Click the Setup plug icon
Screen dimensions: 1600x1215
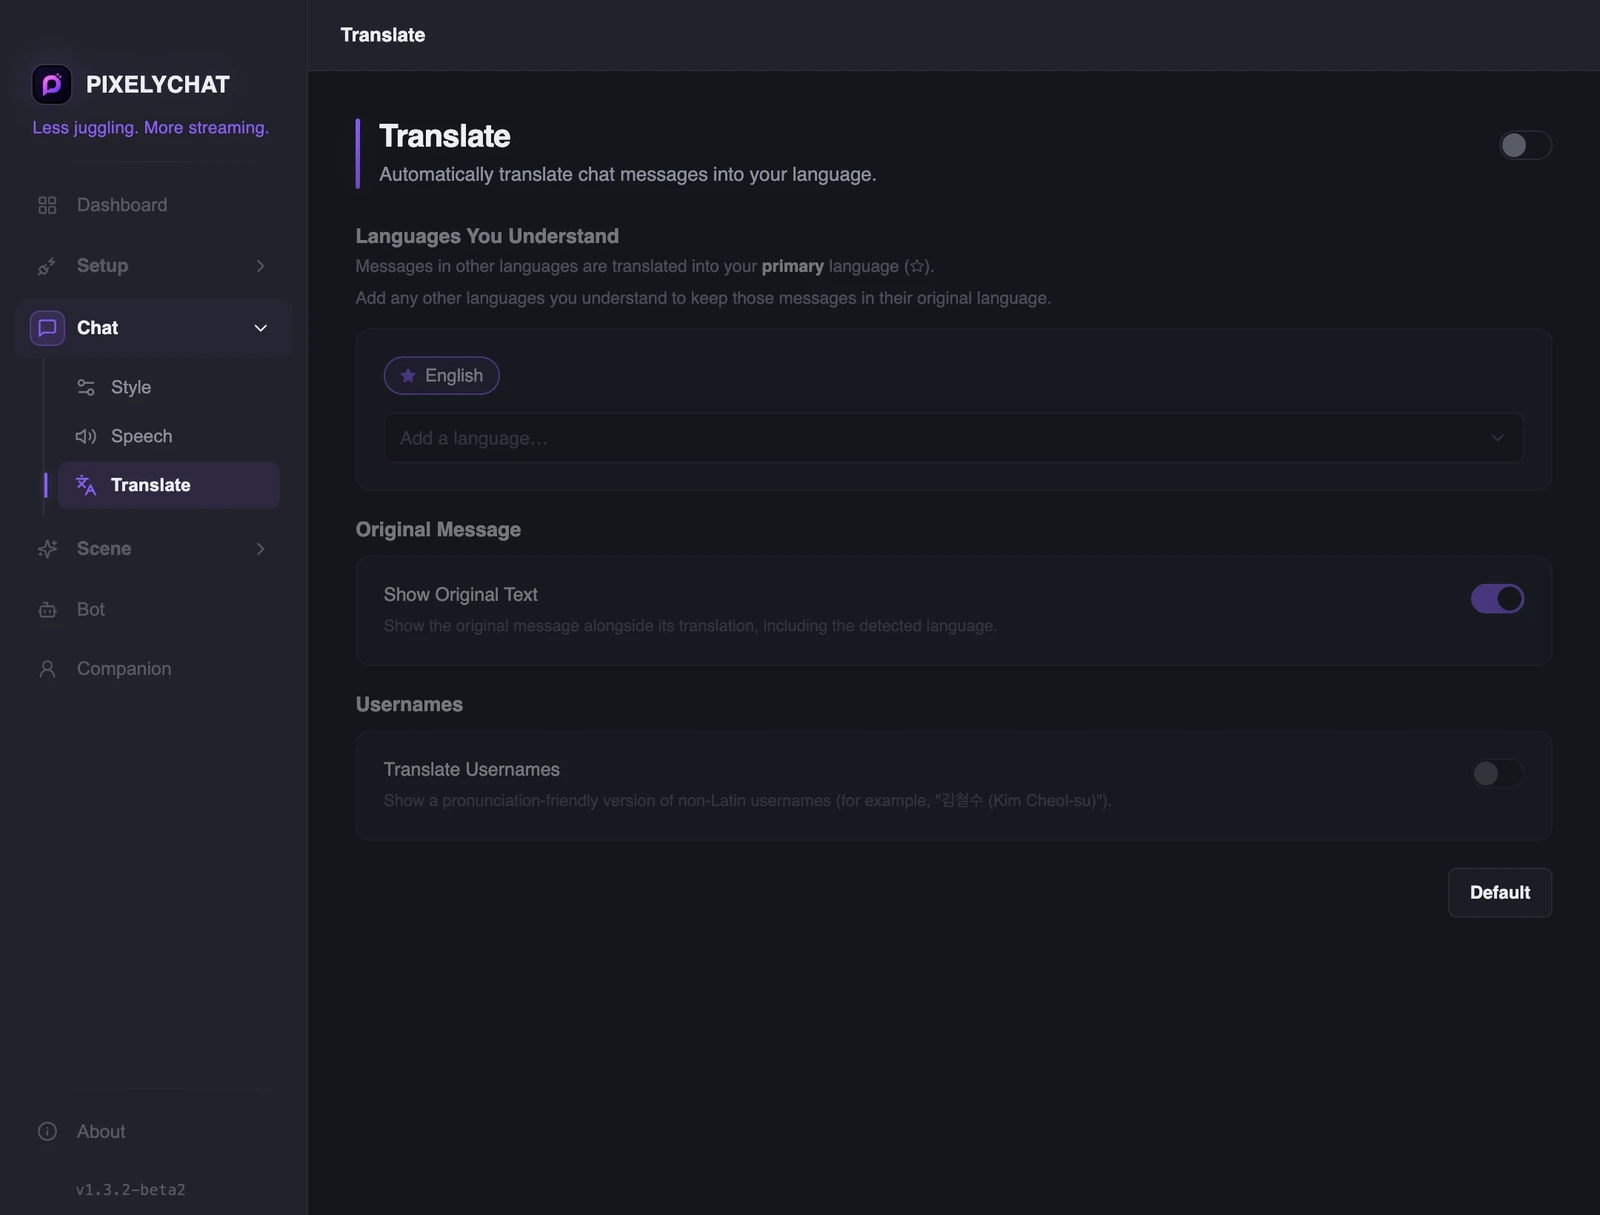point(47,266)
